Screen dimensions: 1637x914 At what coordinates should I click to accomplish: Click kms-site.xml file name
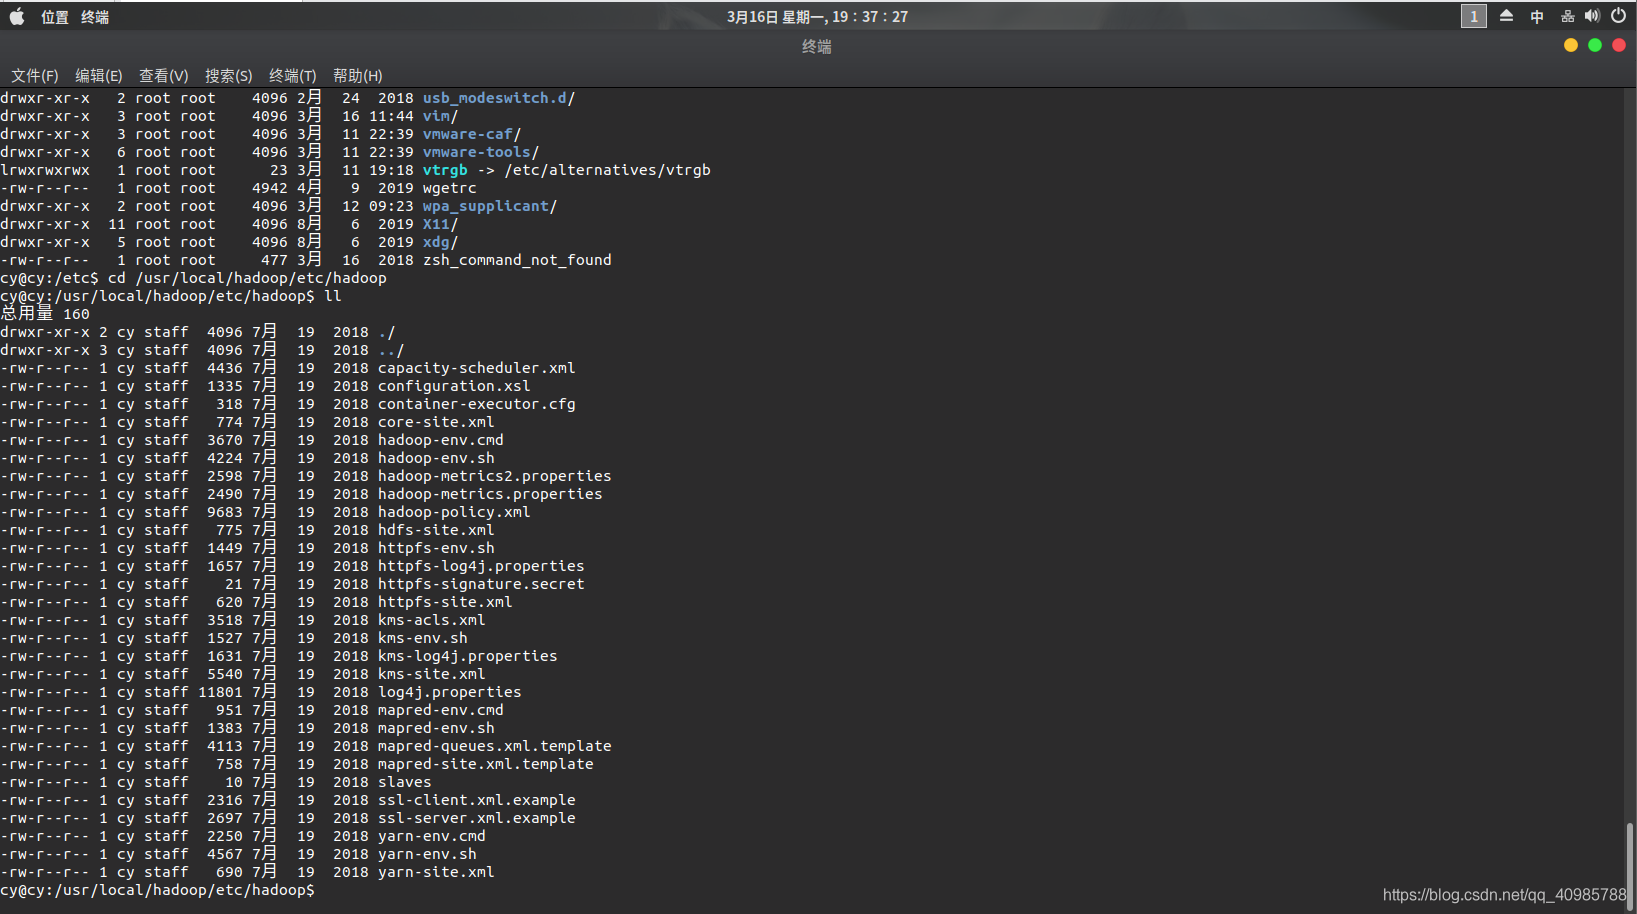coord(432,674)
